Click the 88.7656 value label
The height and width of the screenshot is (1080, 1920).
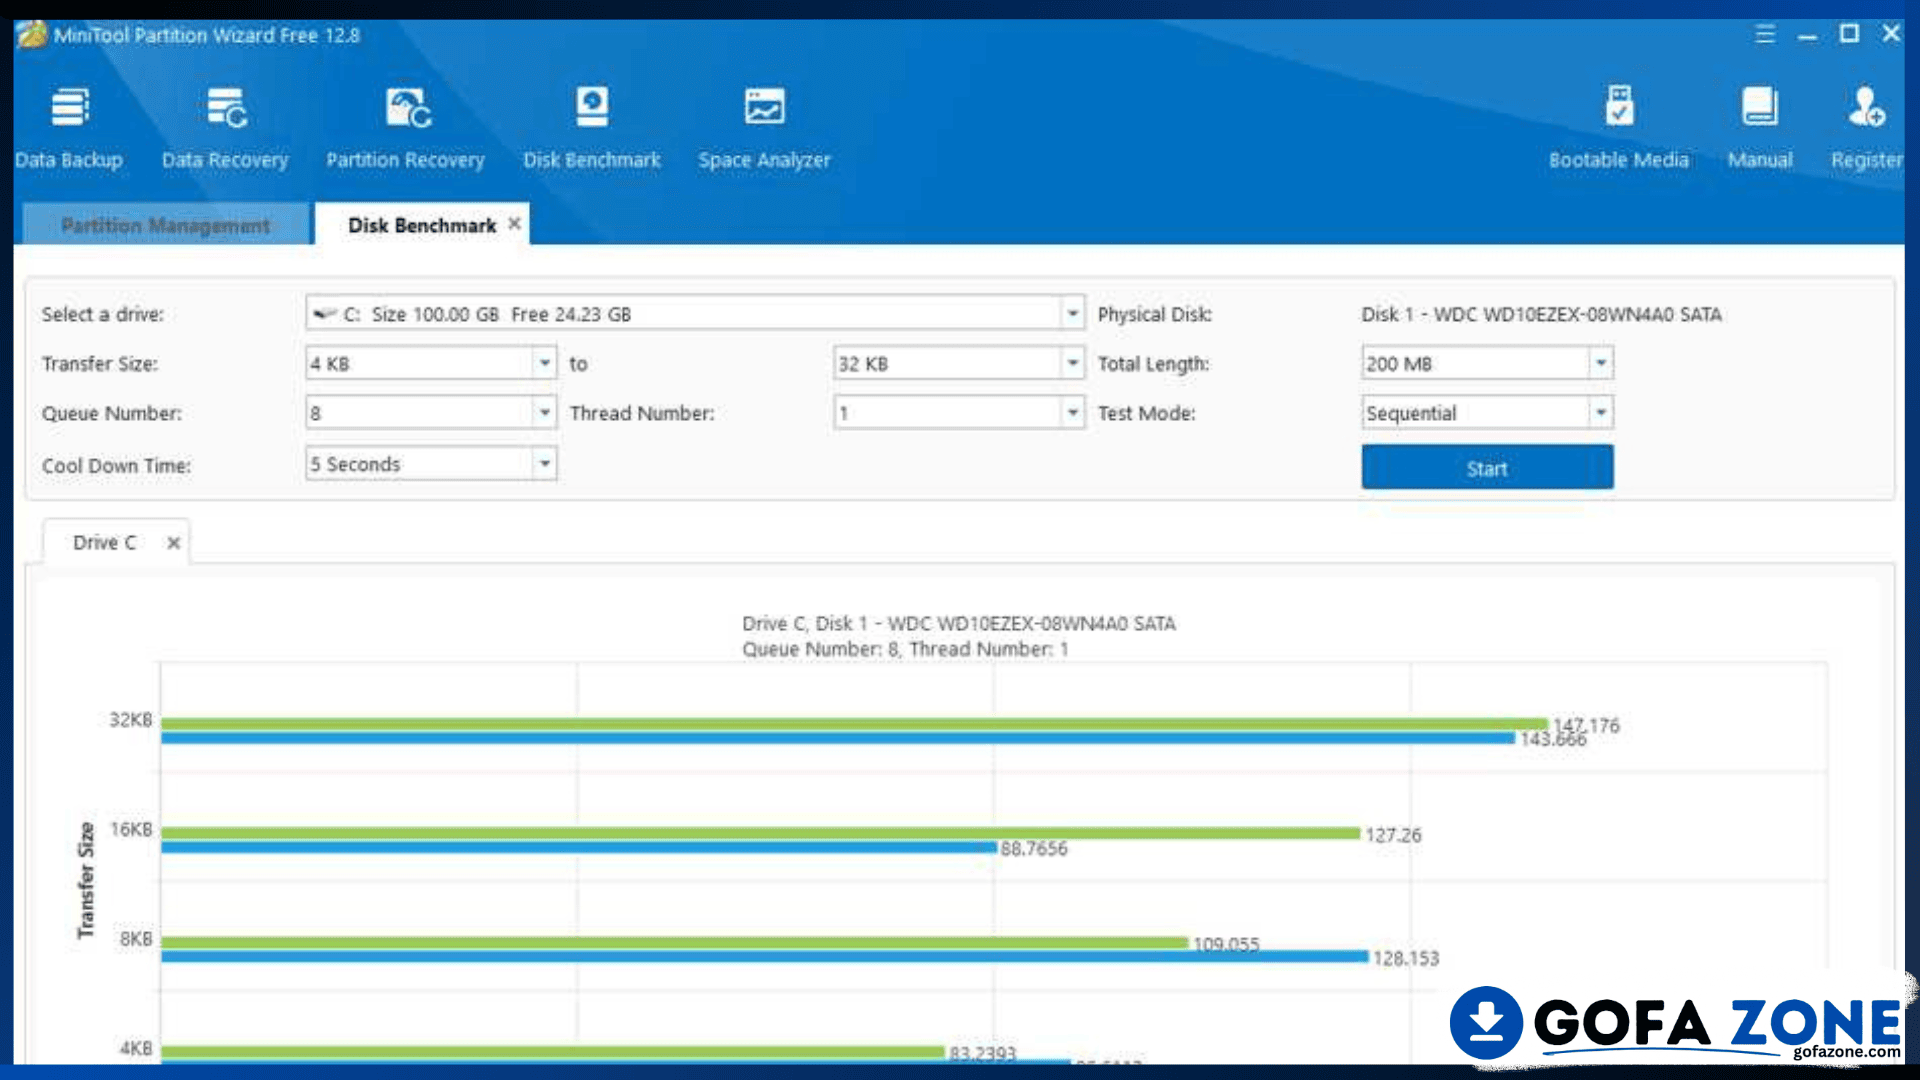[1034, 849]
